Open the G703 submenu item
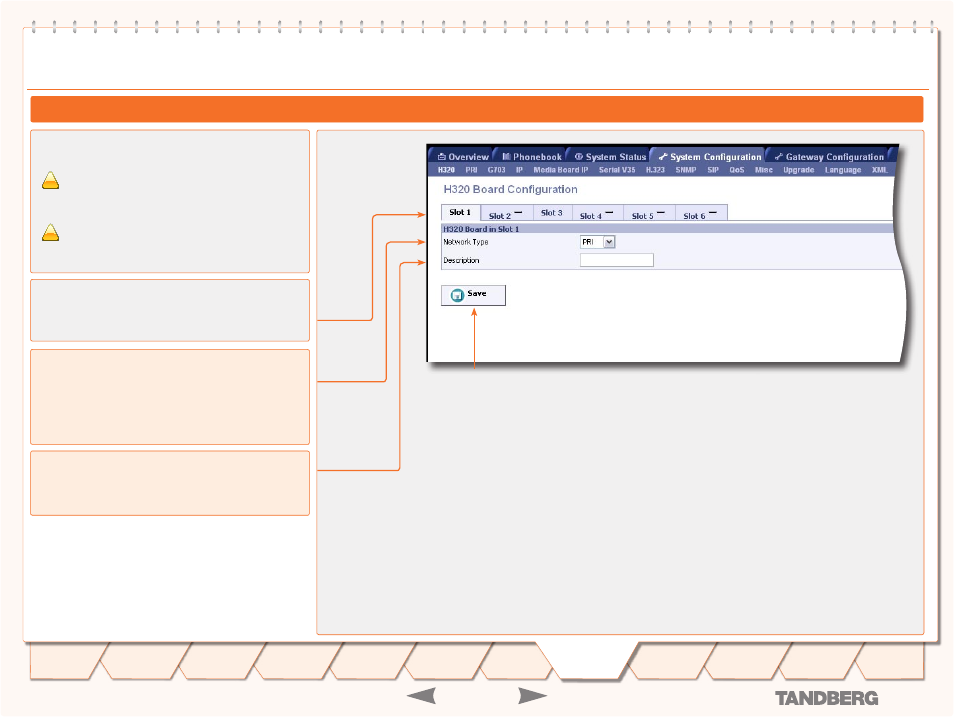954x717 pixels. [x=496, y=170]
